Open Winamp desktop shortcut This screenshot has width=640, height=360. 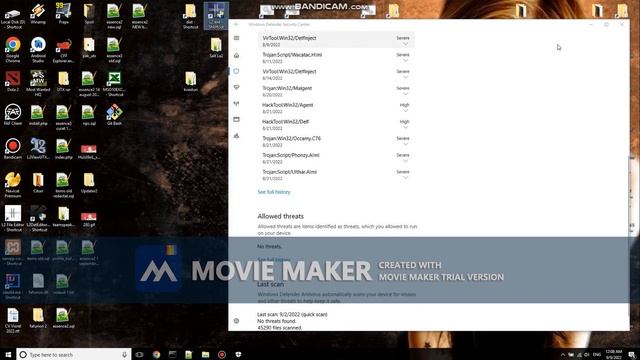(38, 13)
